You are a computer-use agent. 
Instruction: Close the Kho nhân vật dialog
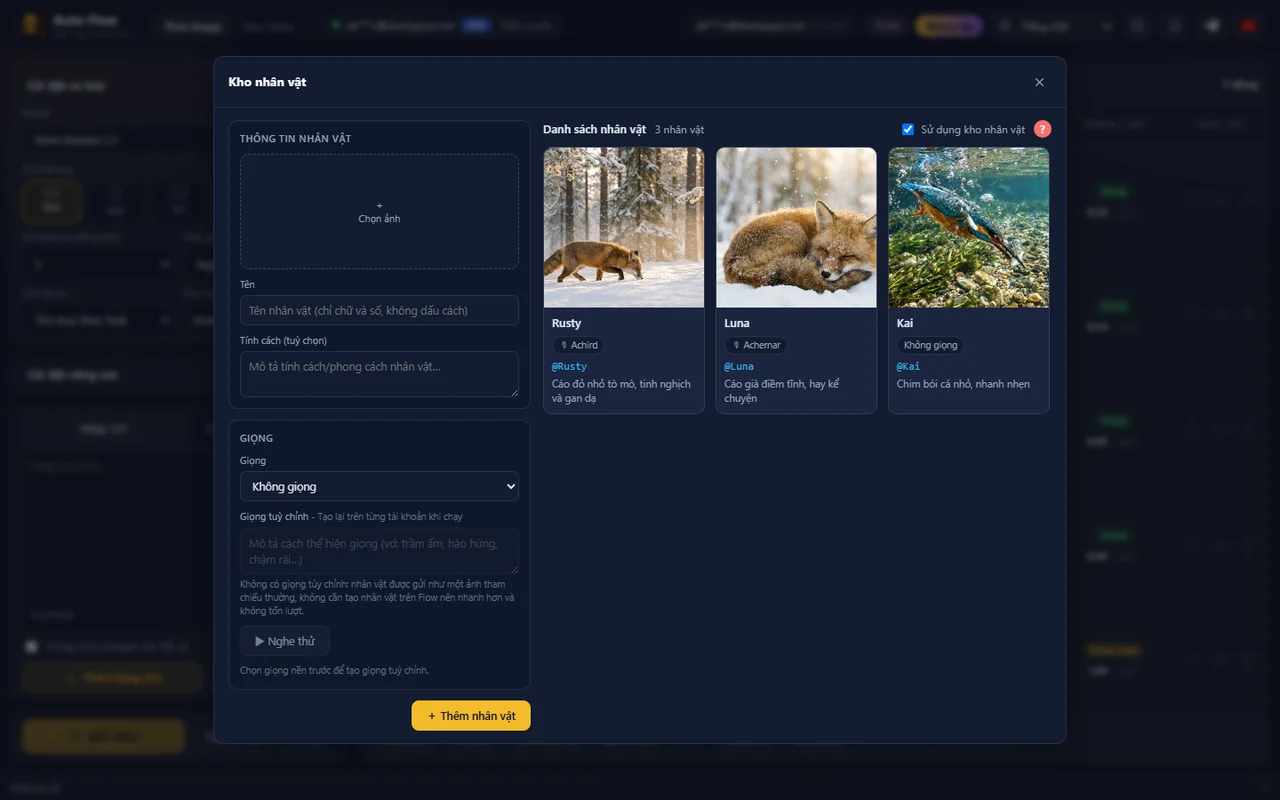(x=1039, y=82)
